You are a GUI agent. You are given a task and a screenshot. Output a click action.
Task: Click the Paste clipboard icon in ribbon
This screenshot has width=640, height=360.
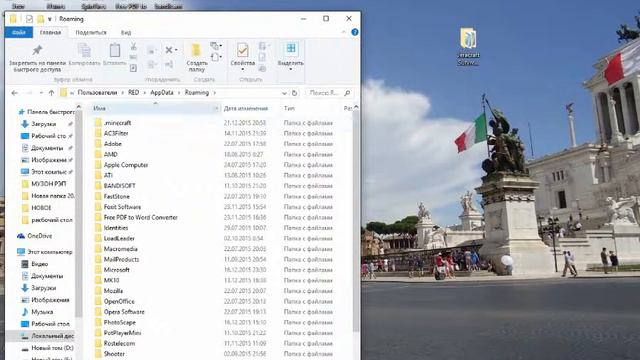[115, 51]
